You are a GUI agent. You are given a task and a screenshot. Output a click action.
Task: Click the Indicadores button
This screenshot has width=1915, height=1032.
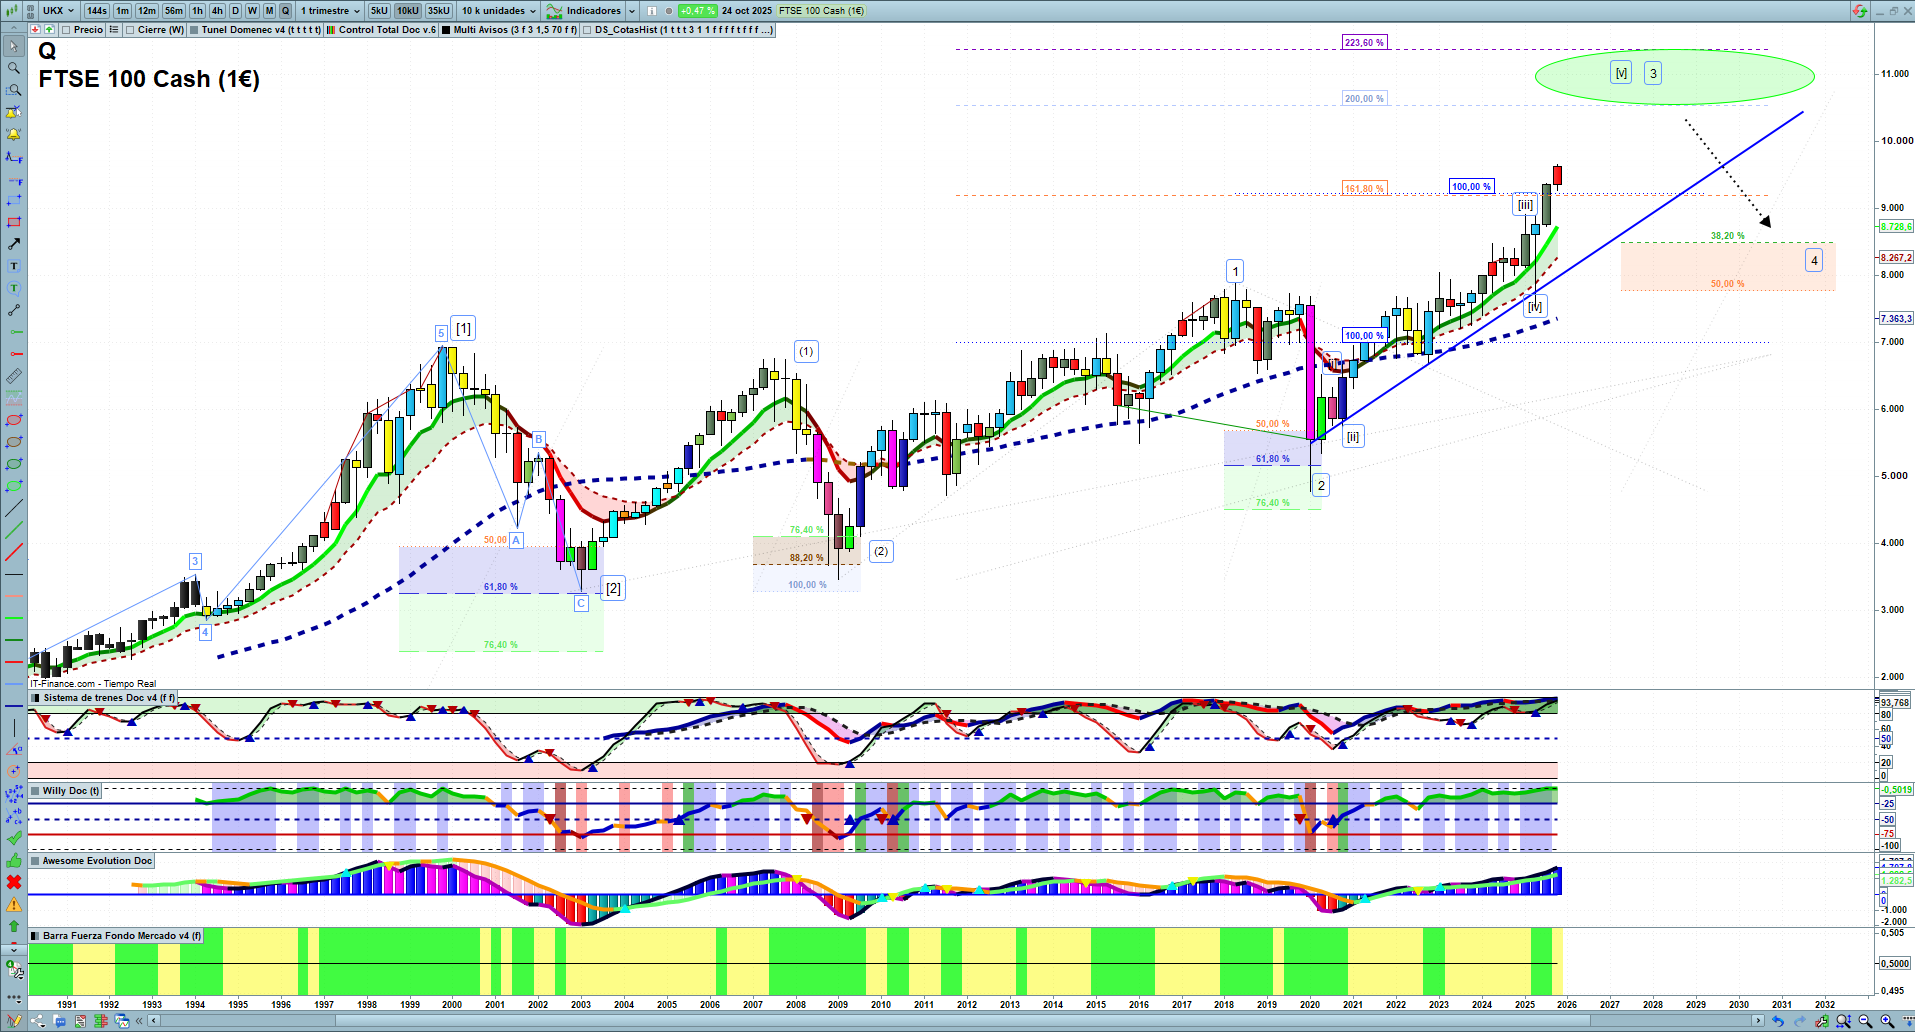click(584, 11)
